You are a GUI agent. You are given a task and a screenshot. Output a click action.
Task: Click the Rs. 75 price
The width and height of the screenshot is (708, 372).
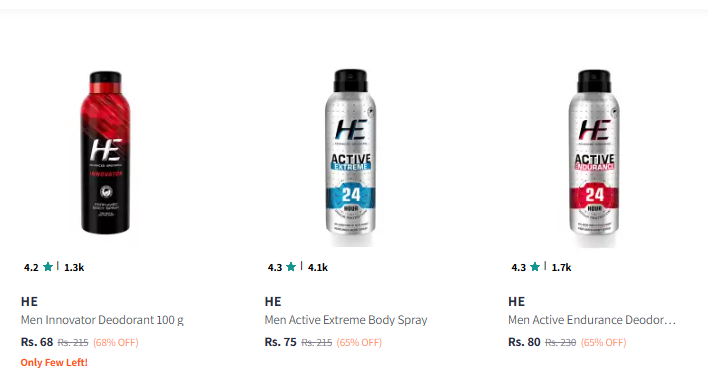pyautogui.click(x=280, y=342)
